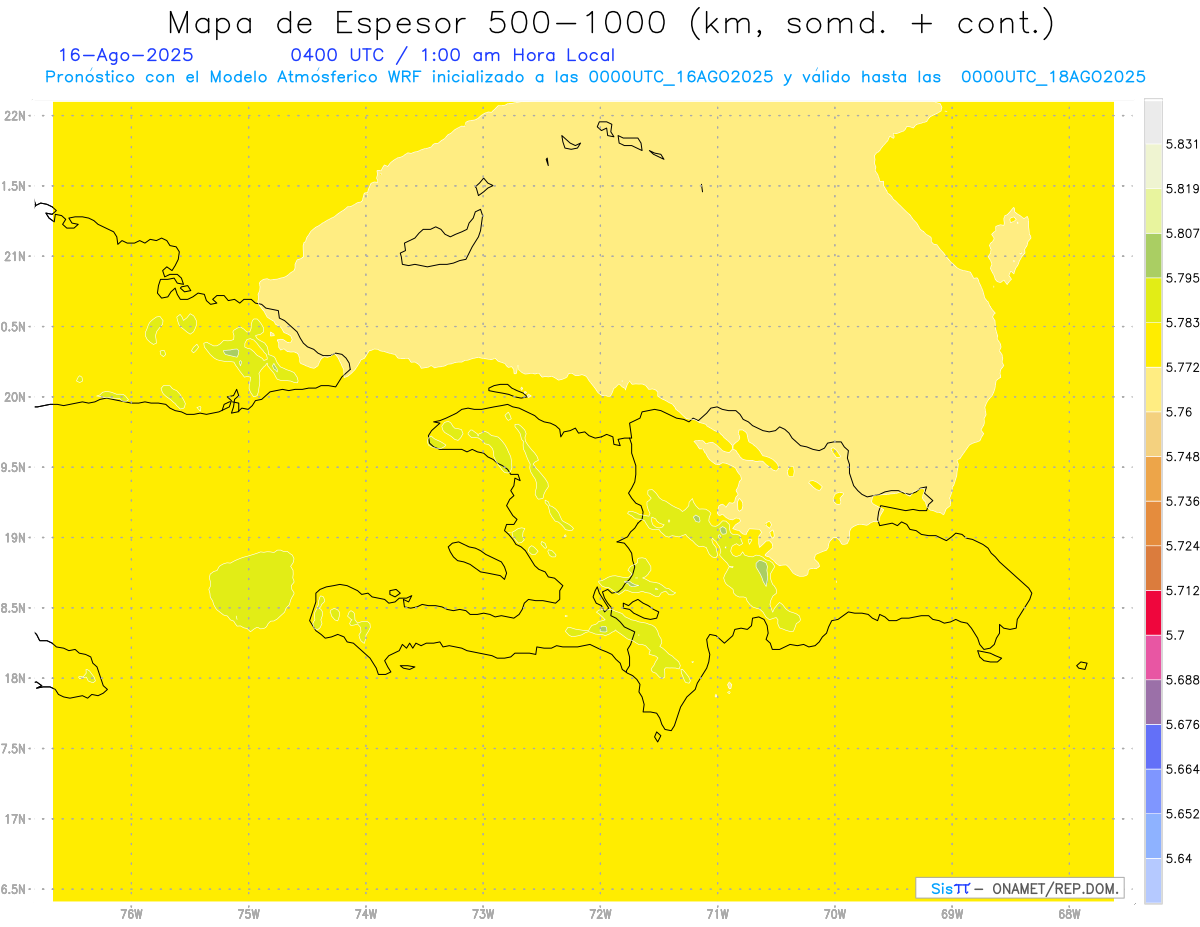
Task: Pick the red swatch between 5.7 and 5.712
Action: 1153,612
